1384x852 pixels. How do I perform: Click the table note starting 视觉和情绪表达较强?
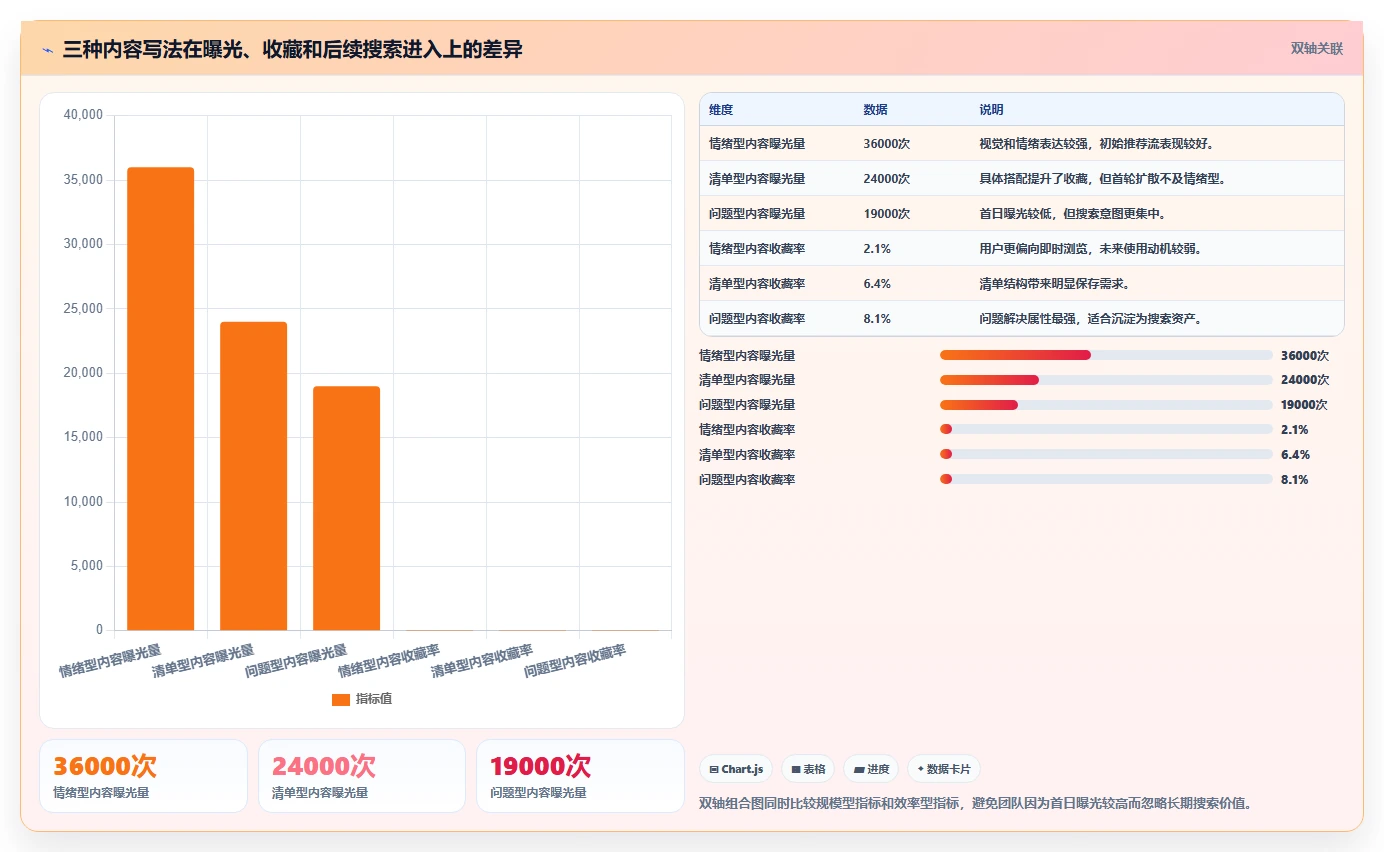click(1096, 144)
